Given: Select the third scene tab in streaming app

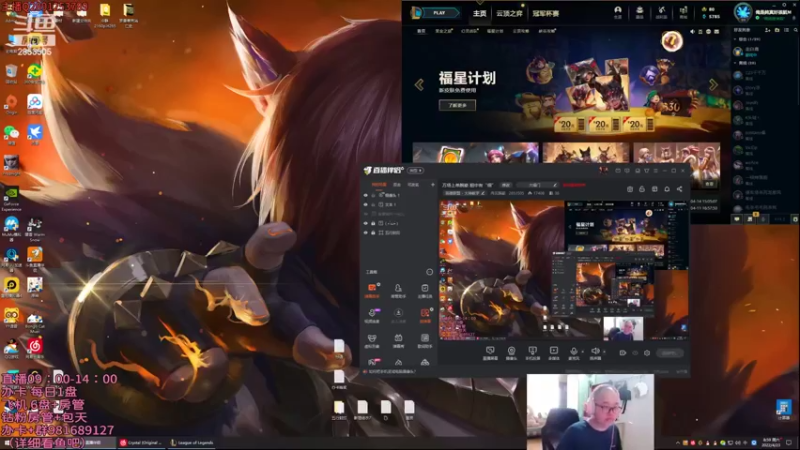Looking at the screenshot, I should pyautogui.click(x=413, y=185).
